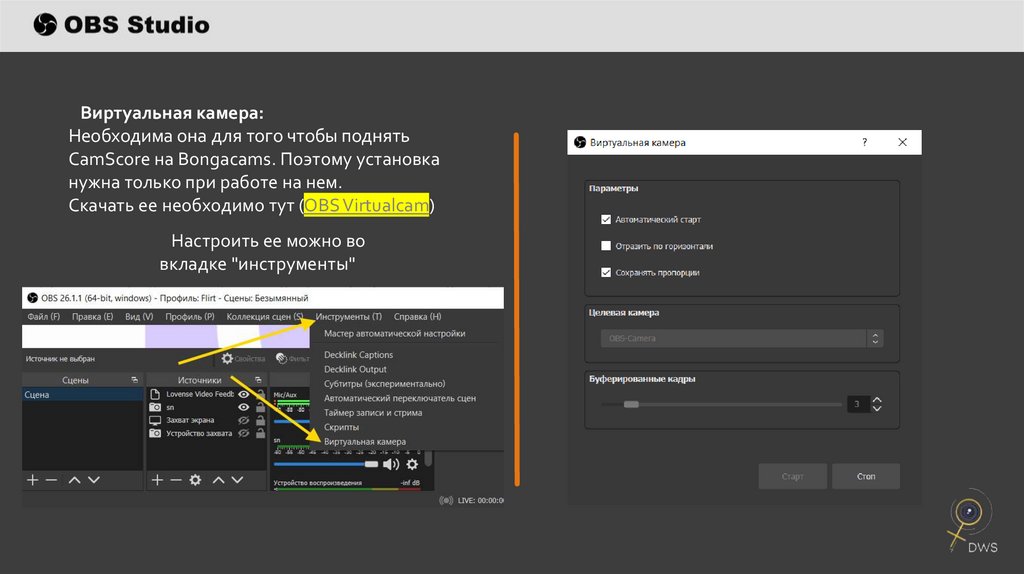Move the scene up with the Сцены up arrow

(74, 480)
